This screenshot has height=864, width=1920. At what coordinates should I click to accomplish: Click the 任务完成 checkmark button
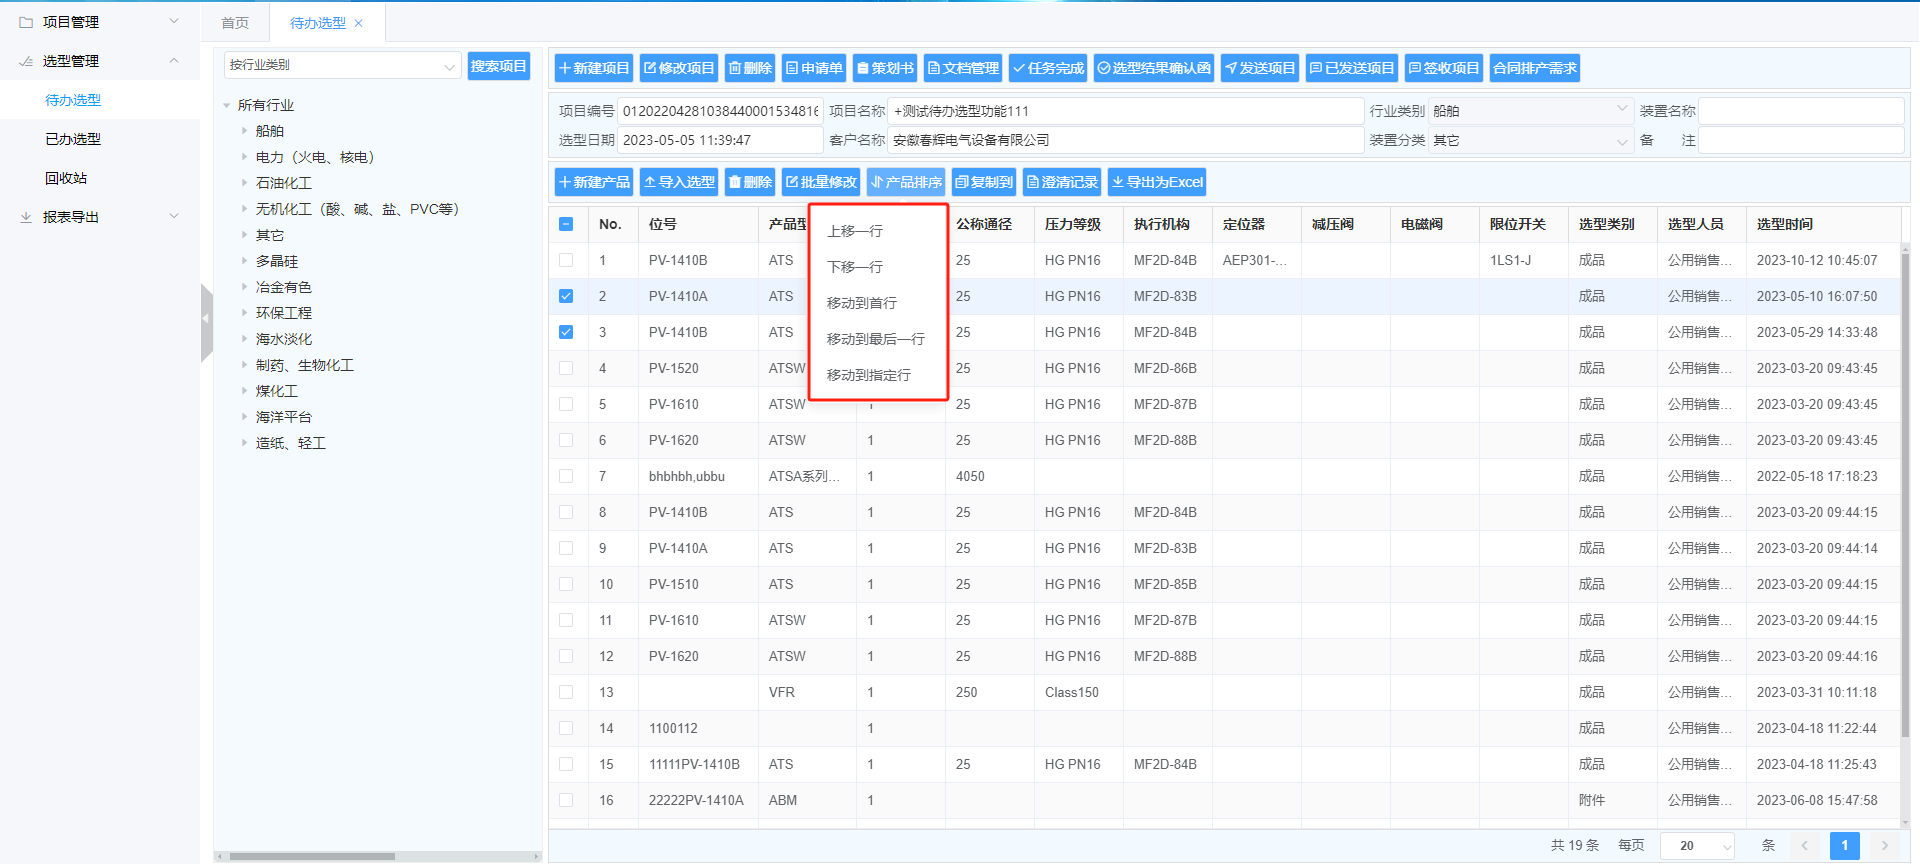pos(1048,68)
